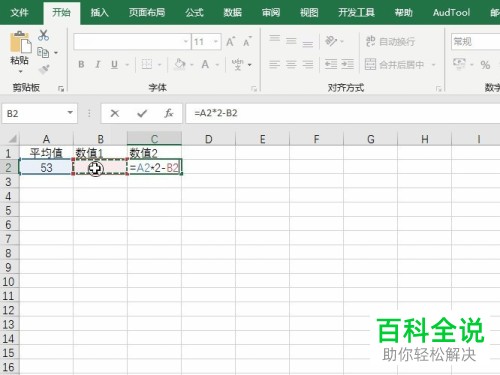The width and height of the screenshot is (500, 375).
Task: Click the accounting currency format icon
Action: [459, 63]
